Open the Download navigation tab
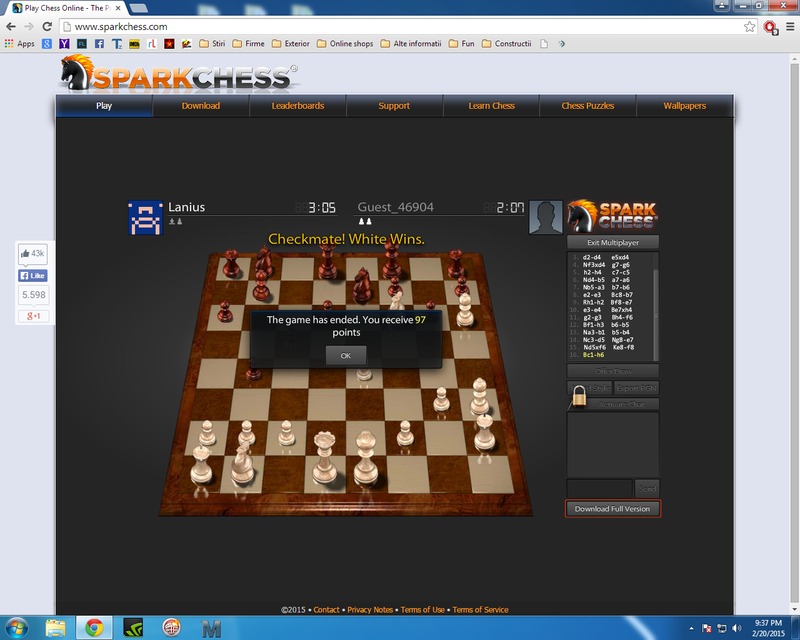Viewport: 800px width, 640px height. pyautogui.click(x=201, y=106)
